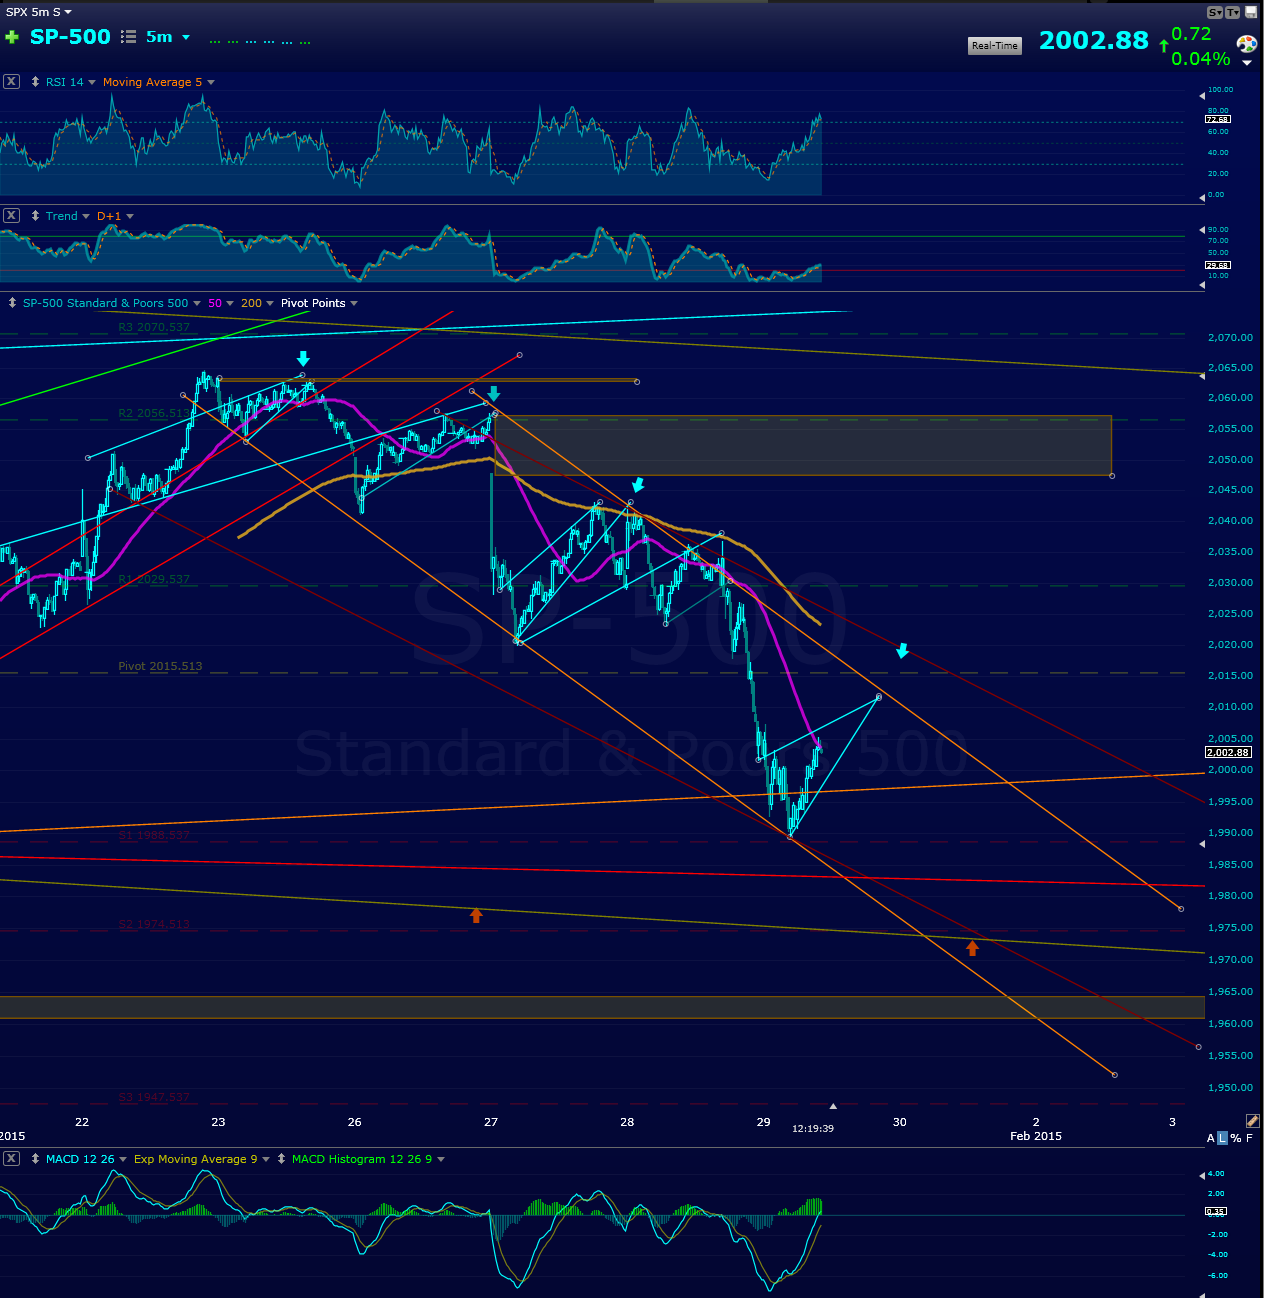The height and width of the screenshot is (1298, 1264).
Task: Open the S dropdown button at top right
Action: pos(1215,12)
